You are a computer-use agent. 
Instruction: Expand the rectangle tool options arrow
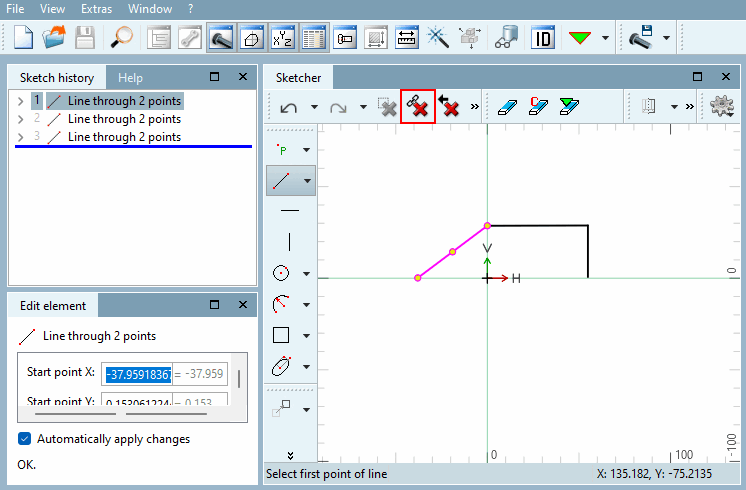pos(307,335)
